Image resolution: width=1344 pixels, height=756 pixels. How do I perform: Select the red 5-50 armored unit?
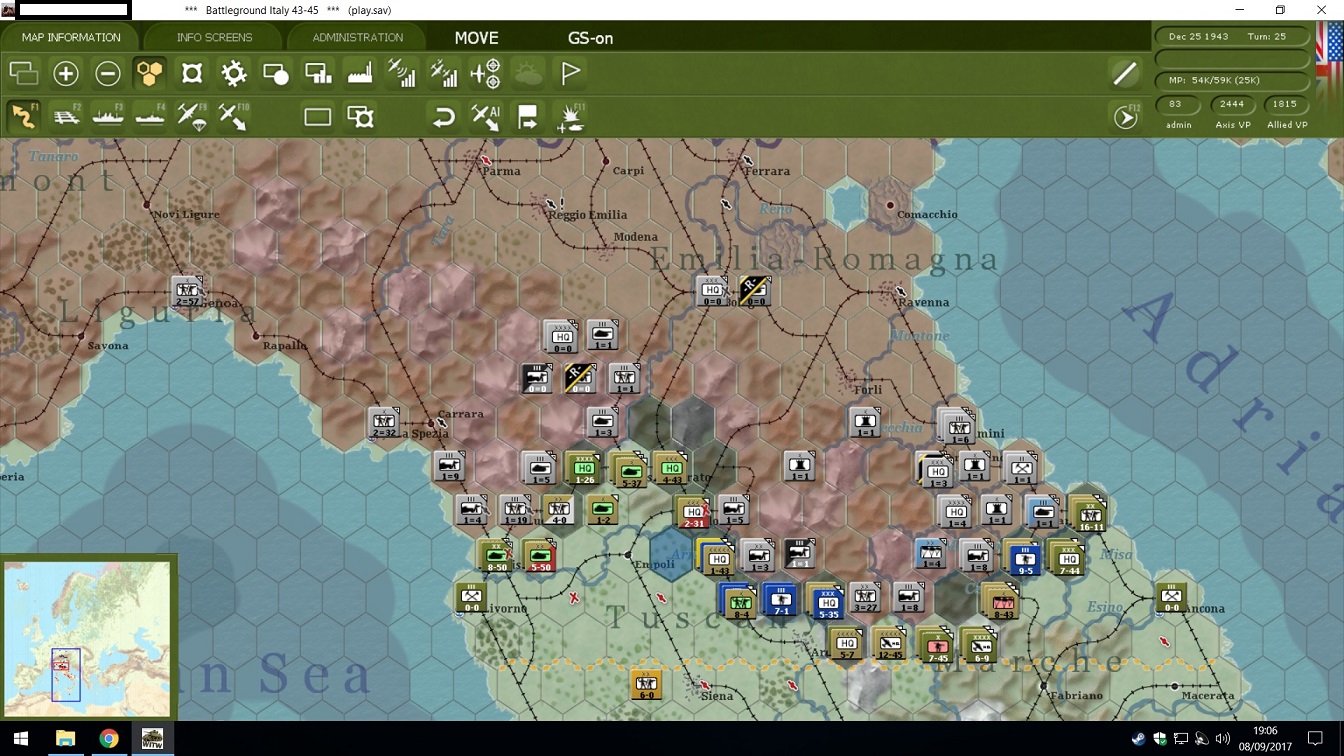click(539, 555)
